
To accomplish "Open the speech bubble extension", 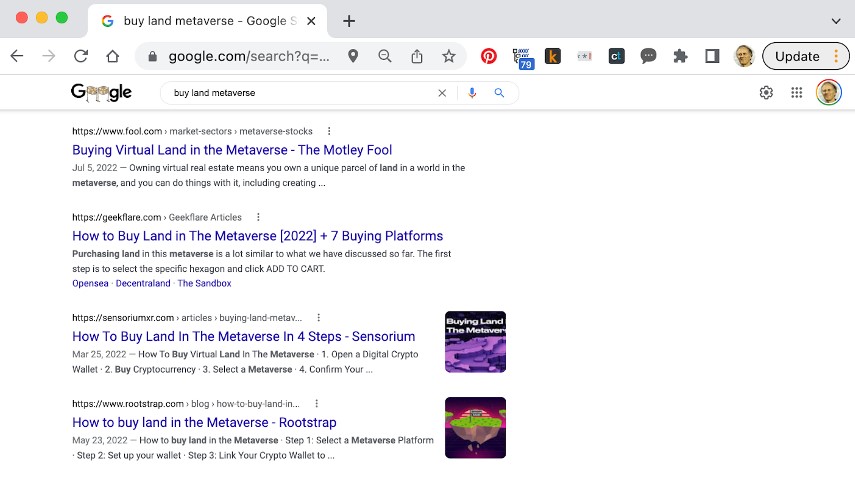I will 648,56.
